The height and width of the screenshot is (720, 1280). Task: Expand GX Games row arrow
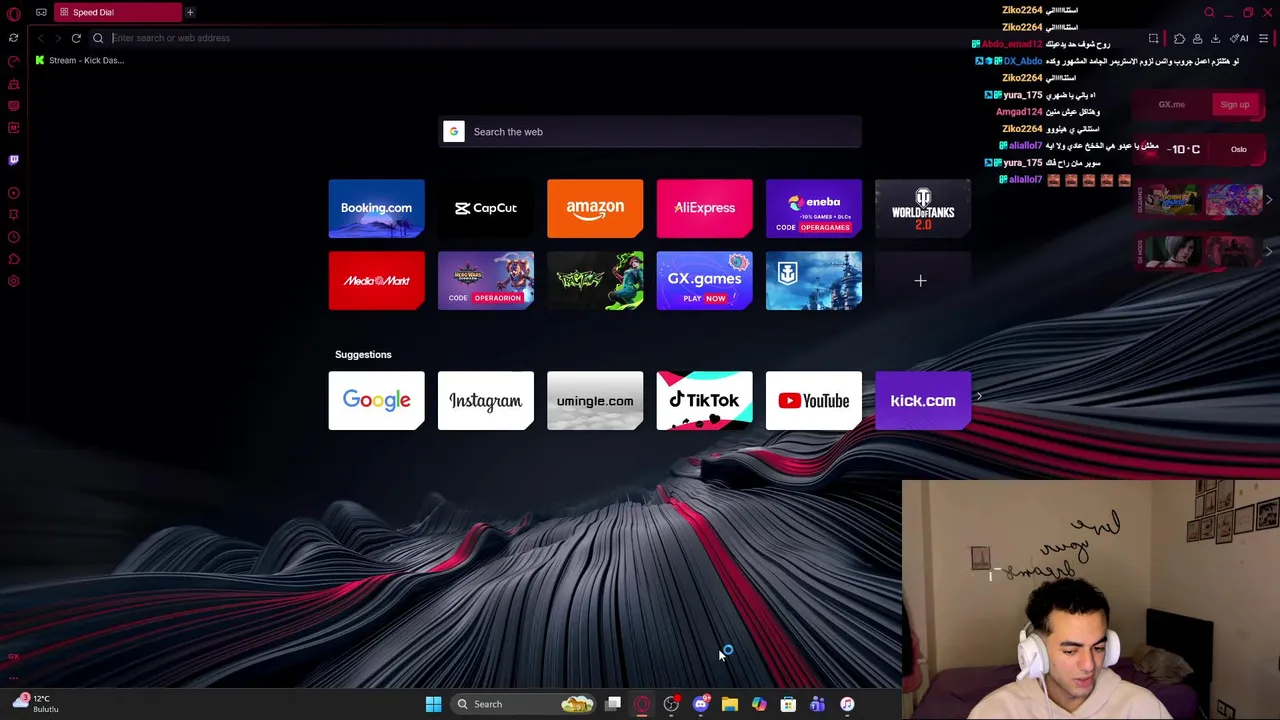tap(1269, 200)
